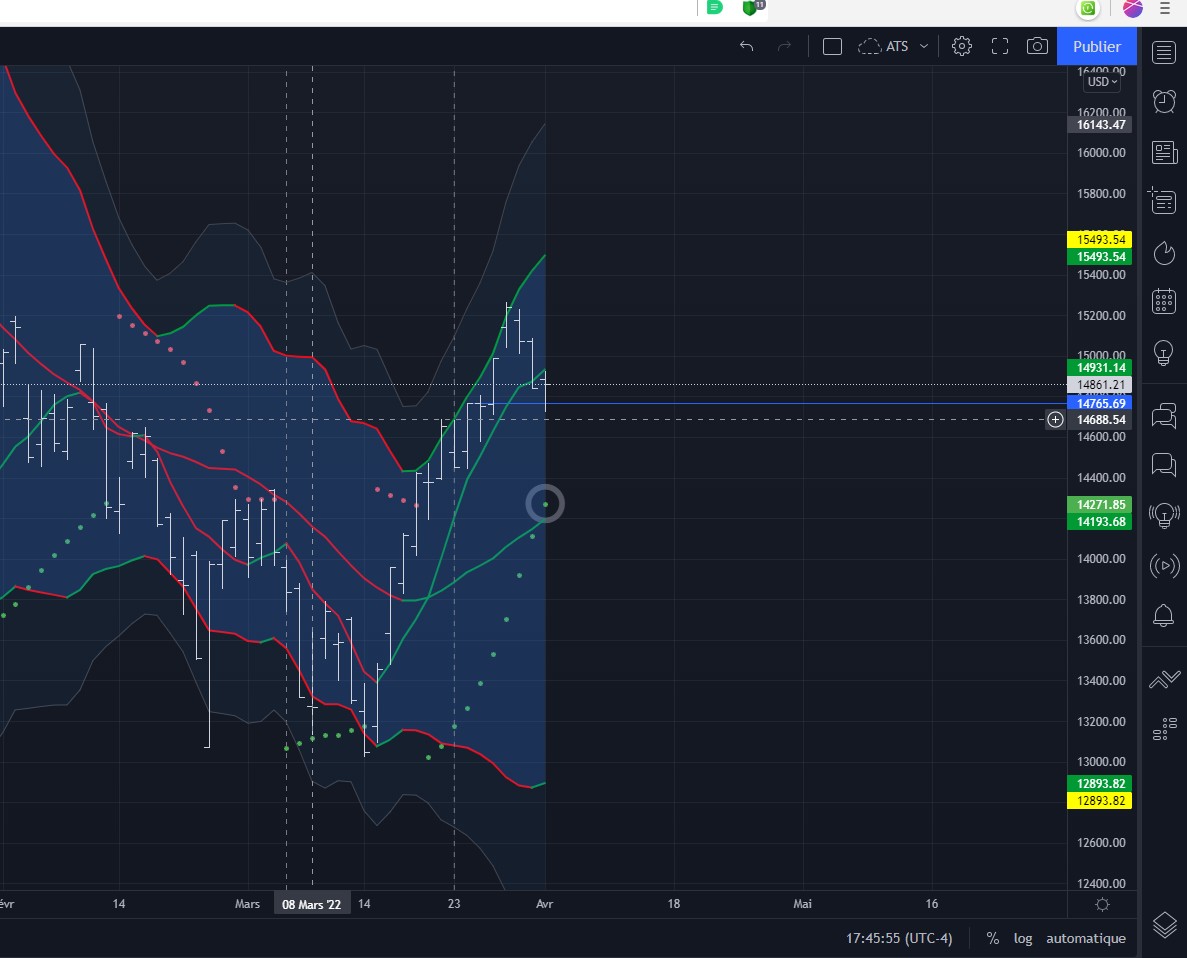
Task: Take a chart snapshot with the camera
Action: (1037, 46)
